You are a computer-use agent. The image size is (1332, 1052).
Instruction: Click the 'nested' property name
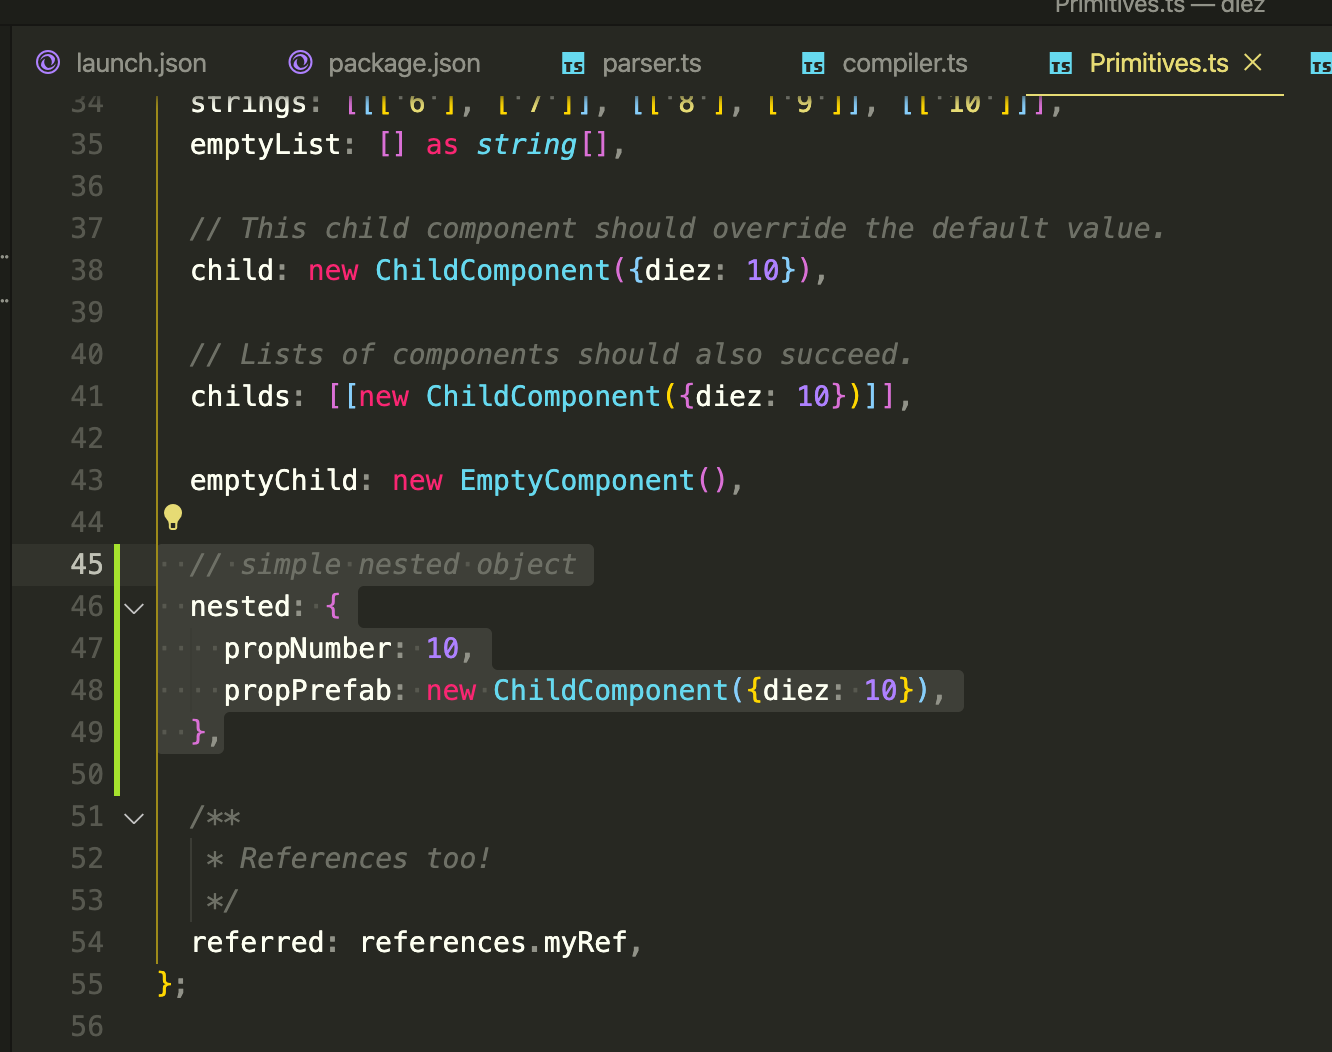coord(240,606)
